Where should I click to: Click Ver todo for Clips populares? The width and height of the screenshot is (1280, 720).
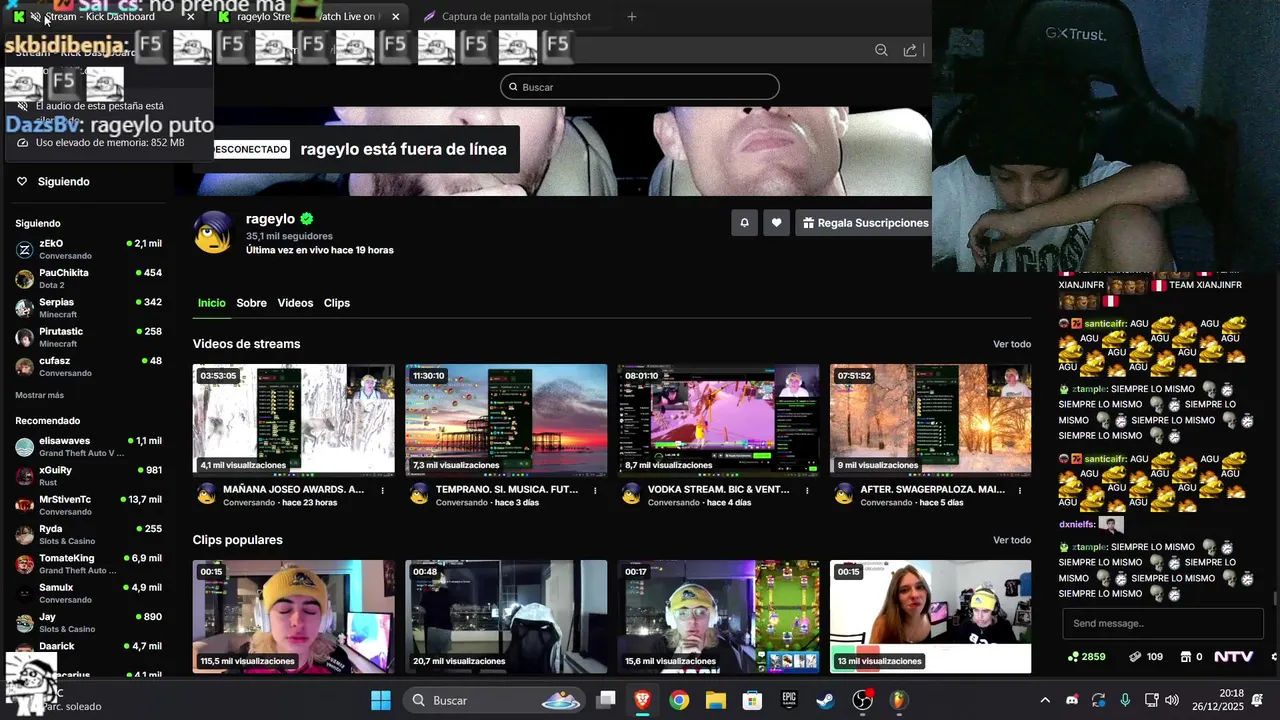click(x=1012, y=540)
